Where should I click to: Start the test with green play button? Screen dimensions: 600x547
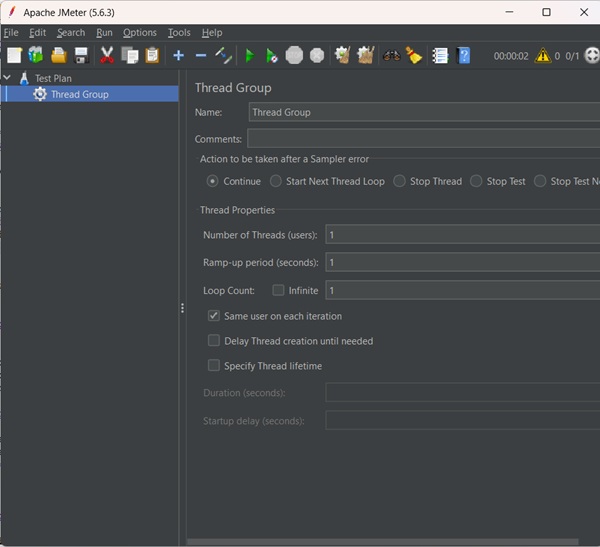249,55
